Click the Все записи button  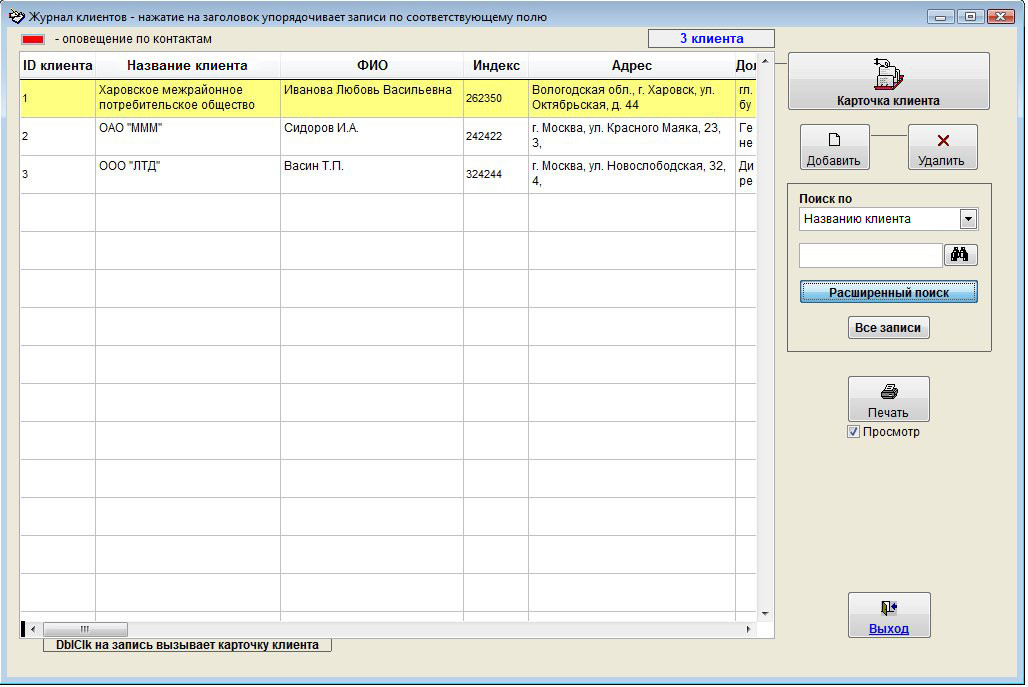888,328
